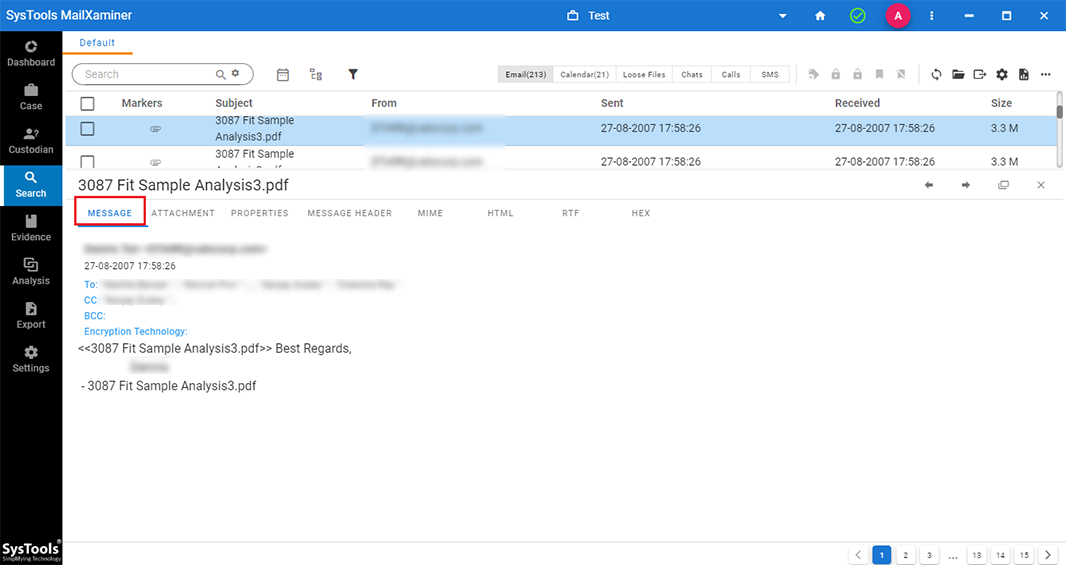Go to page 2 of results
This screenshot has height=565, width=1066.
tap(906, 555)
